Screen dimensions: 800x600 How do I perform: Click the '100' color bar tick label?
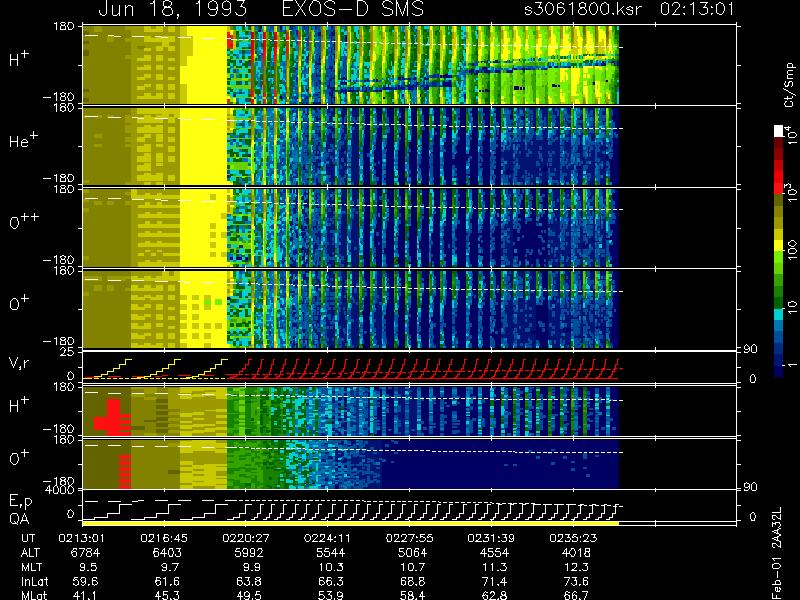[x=792, y=250]
